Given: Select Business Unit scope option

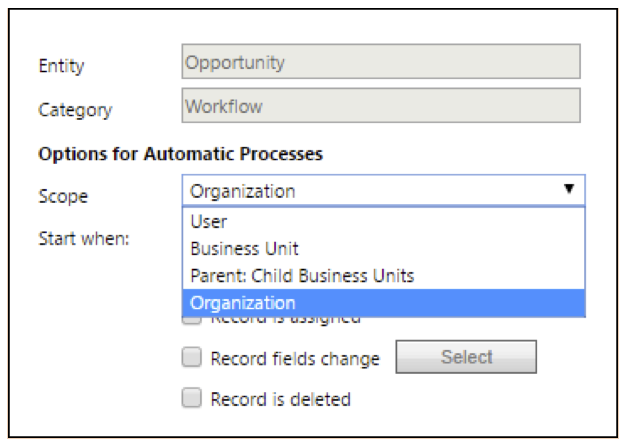Looking at the screenshot, I should pos(383,249).
